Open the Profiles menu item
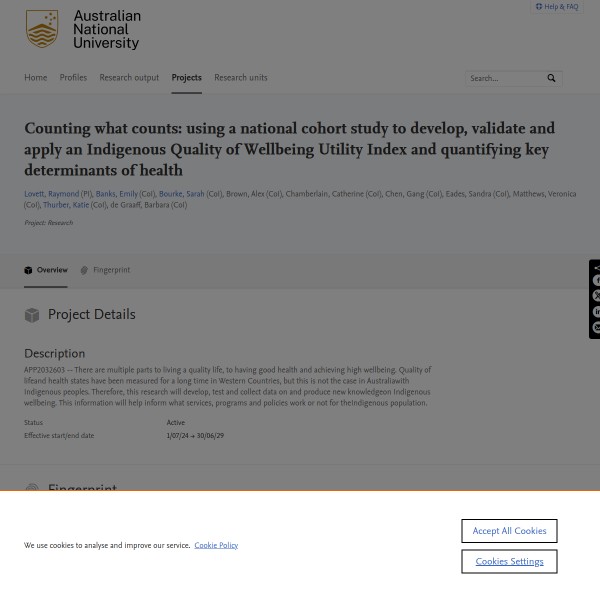The width and height of the screenshot is (600, 600). tap(73, 78)
